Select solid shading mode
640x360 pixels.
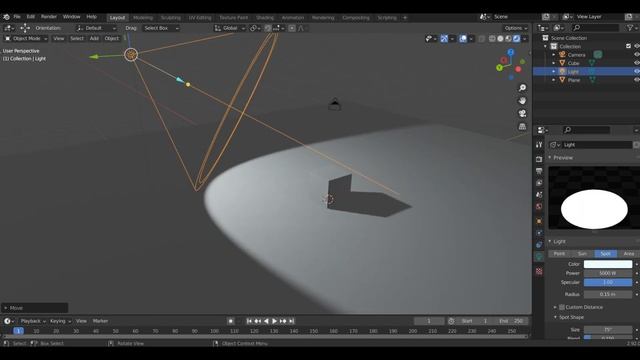[x=500, y=39]
